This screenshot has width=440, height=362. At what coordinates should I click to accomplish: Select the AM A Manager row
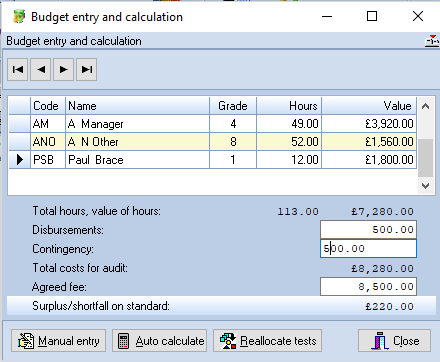(213, 124)
